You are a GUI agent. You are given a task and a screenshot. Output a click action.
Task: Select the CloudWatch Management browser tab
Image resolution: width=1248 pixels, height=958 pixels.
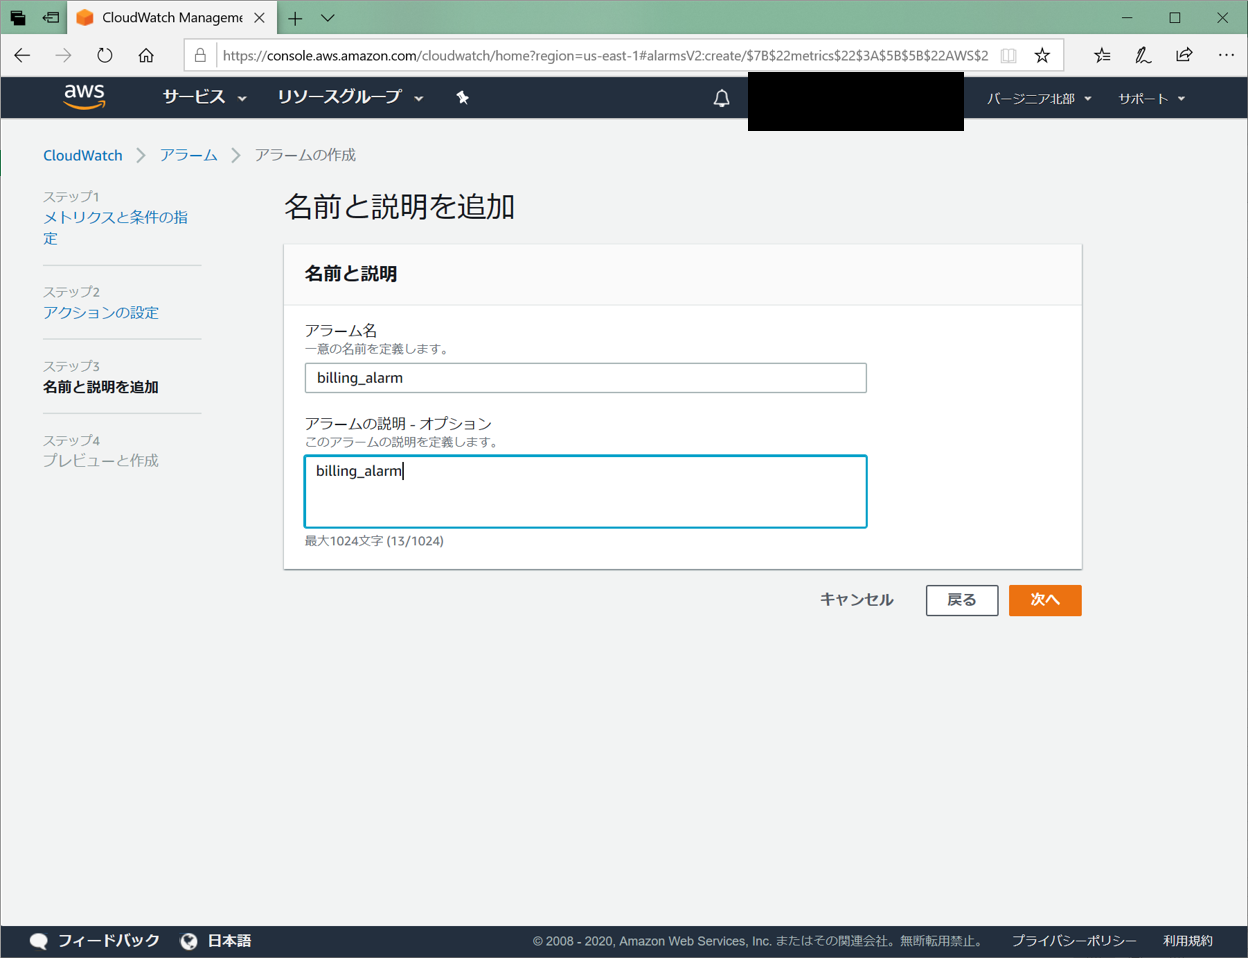(172, 18)
